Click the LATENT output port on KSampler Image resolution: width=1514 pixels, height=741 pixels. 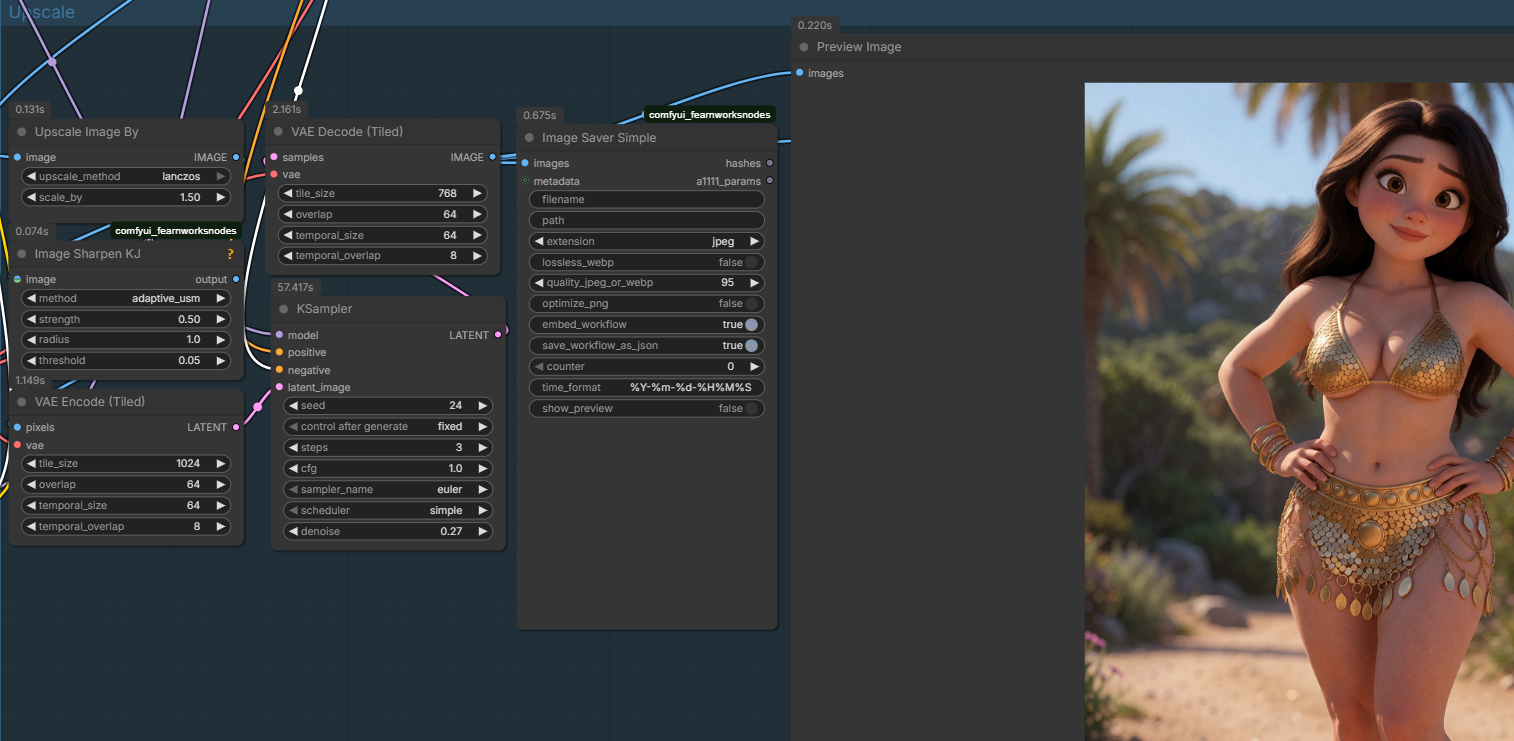point(498,335)
